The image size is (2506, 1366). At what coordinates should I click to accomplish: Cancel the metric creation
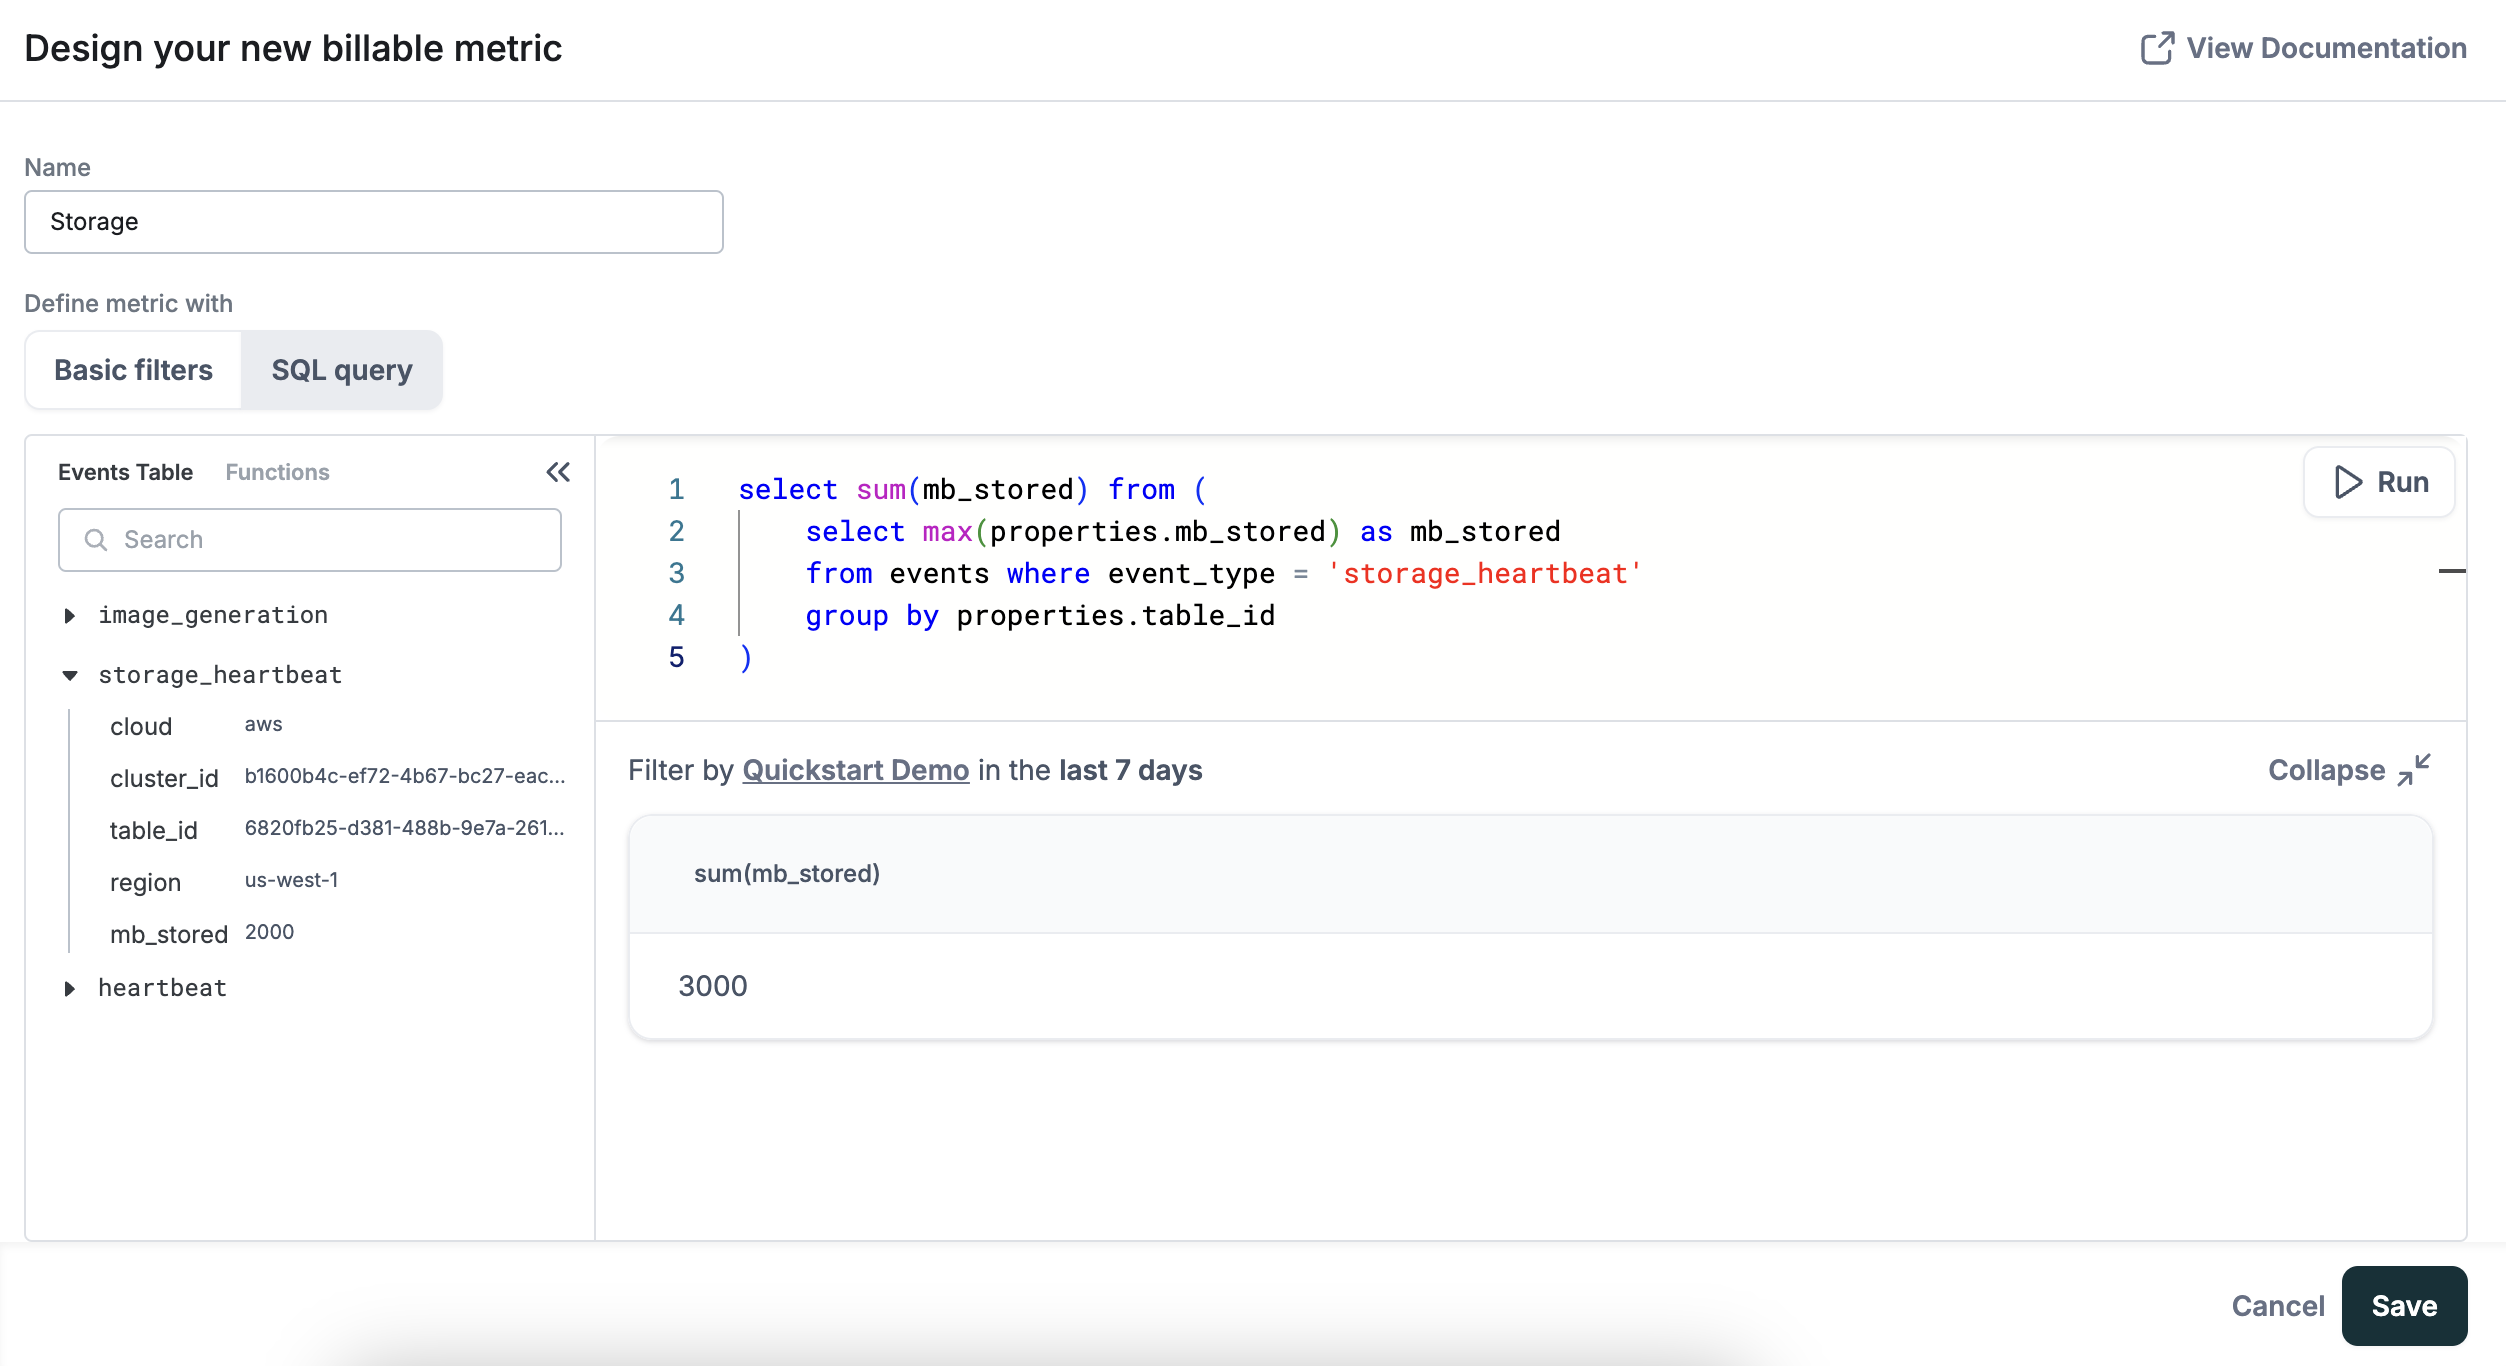[2278, 1305]
